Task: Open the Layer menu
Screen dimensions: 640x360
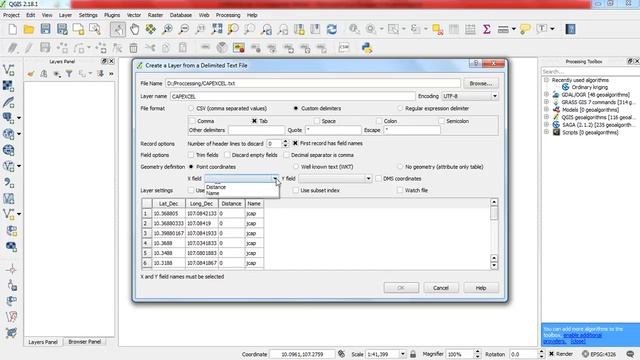Action: [x=65, y=15]
